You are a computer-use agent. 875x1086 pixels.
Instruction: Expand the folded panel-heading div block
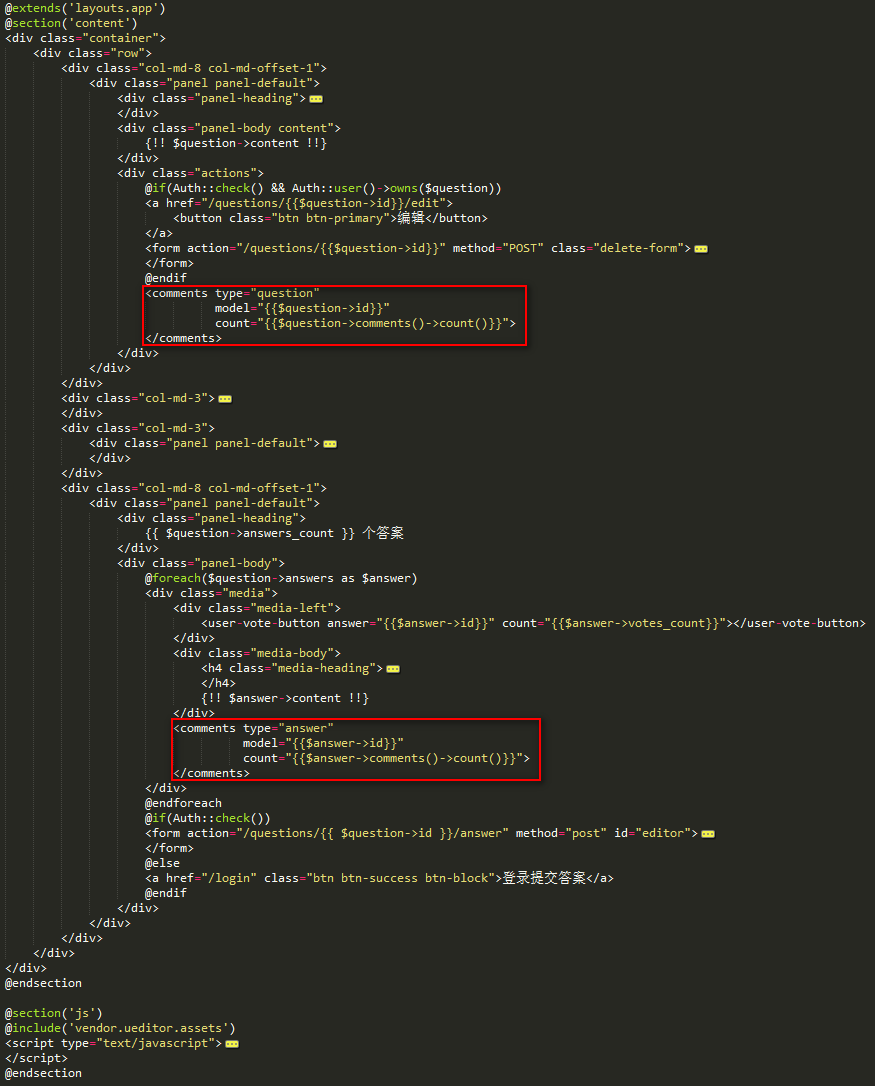pyautogui.click(x=316, y=99)
